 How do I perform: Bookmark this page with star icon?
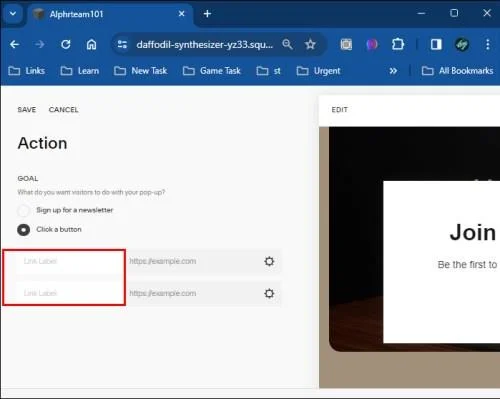coord(310,44)
